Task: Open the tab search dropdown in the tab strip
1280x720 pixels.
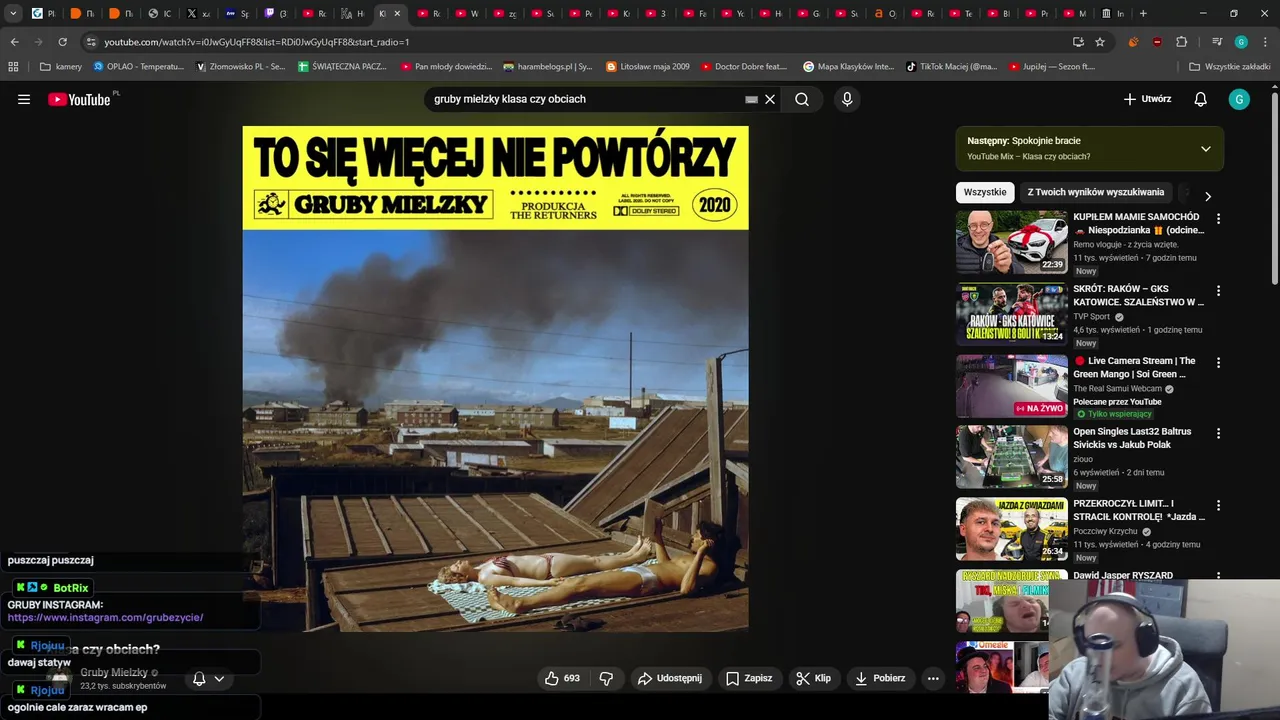Action: 13,14
